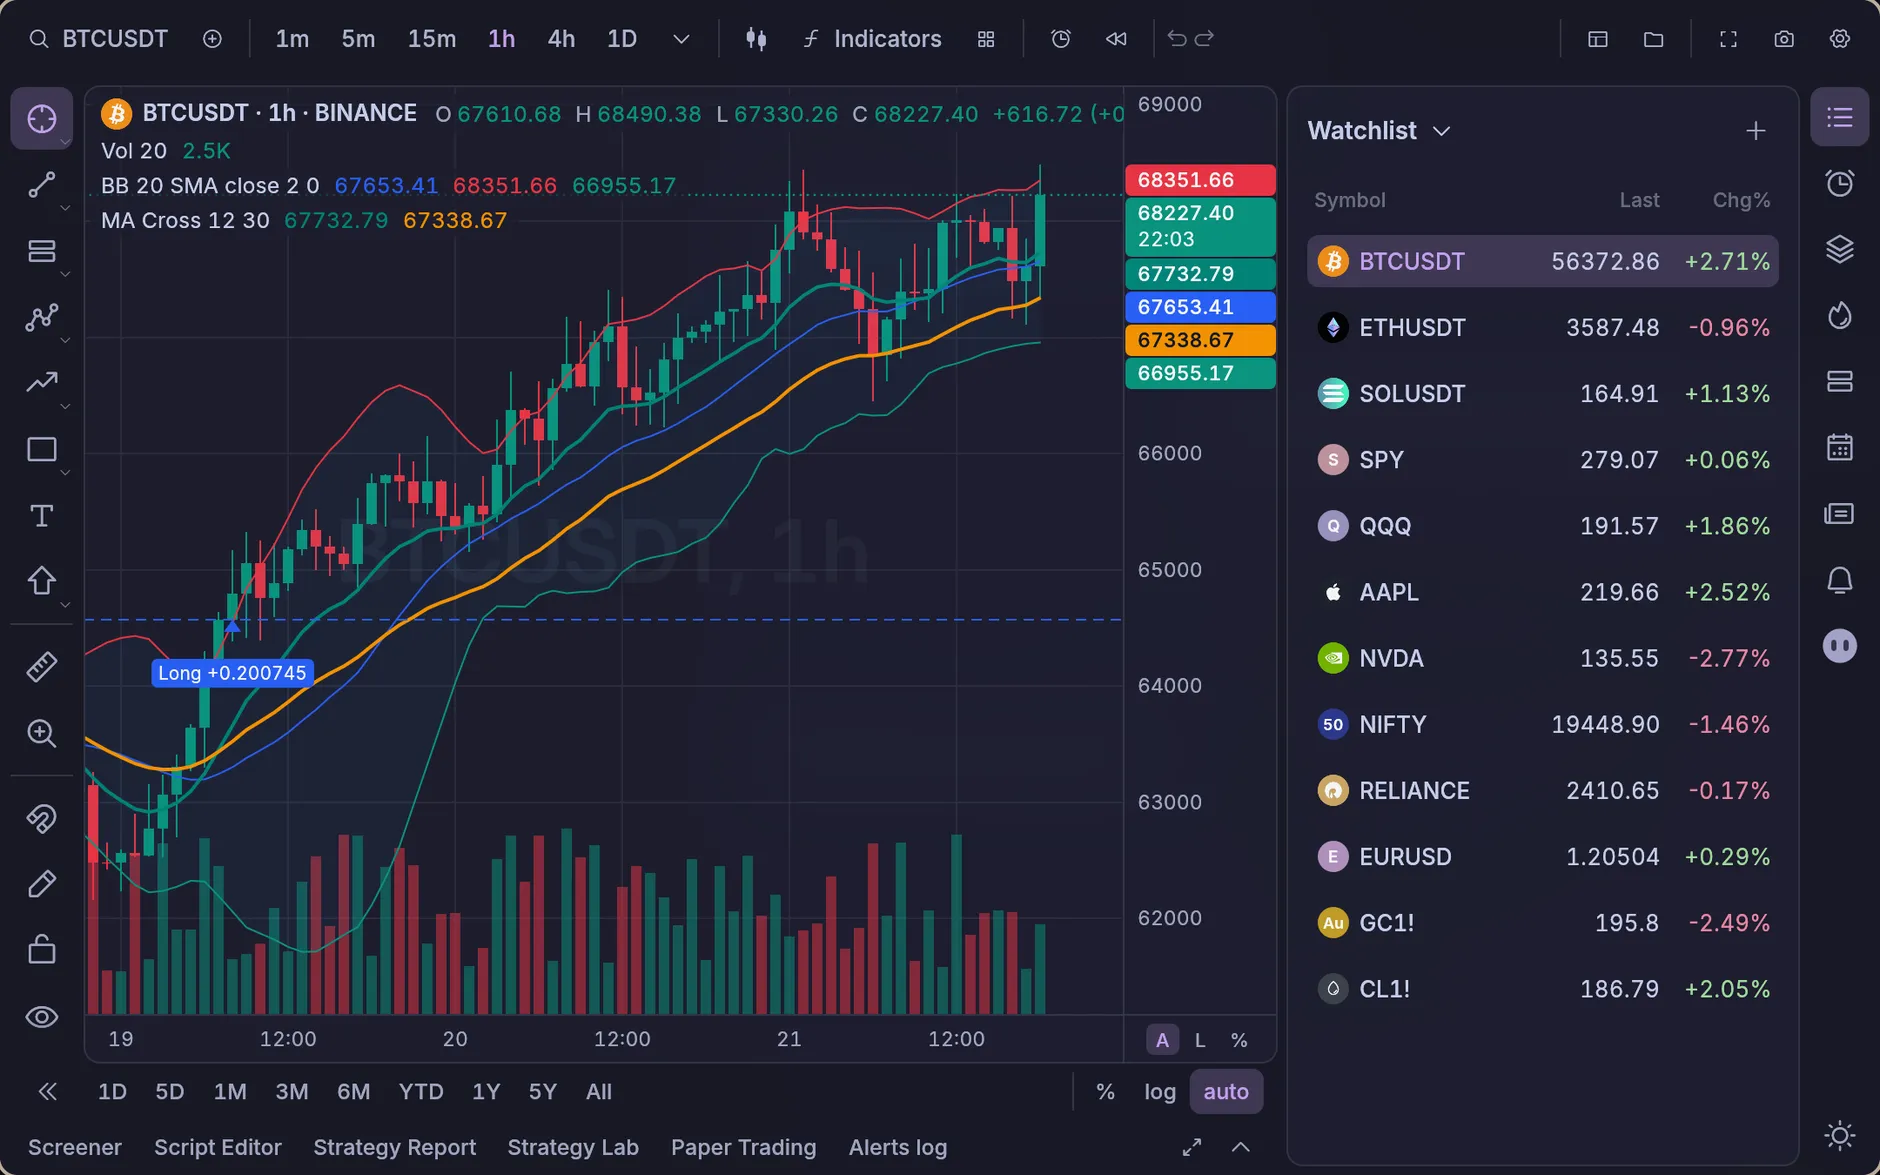Select the NVDA row in watchlist
The image size is (1880, 1175).
(x=1543, y=658)
